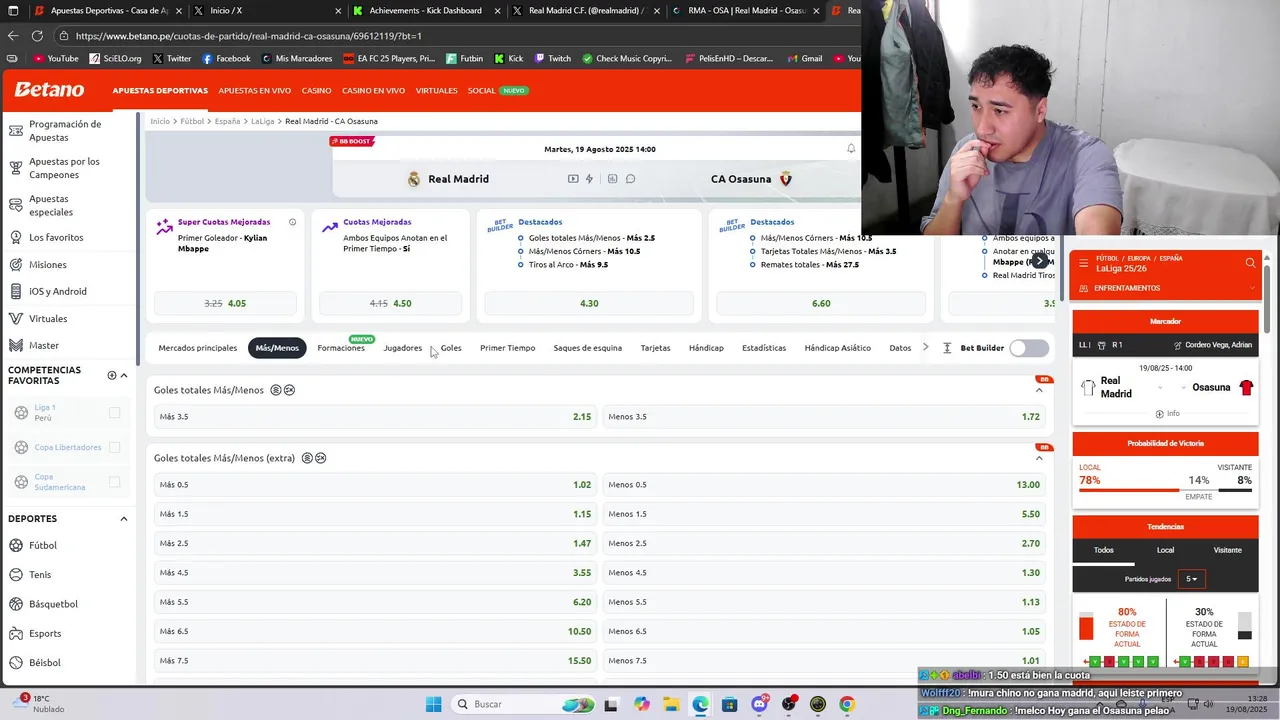Click the add favorite competitions plus icon
1280x720 pixels.
pyautogui.click(x=112, y=375)
